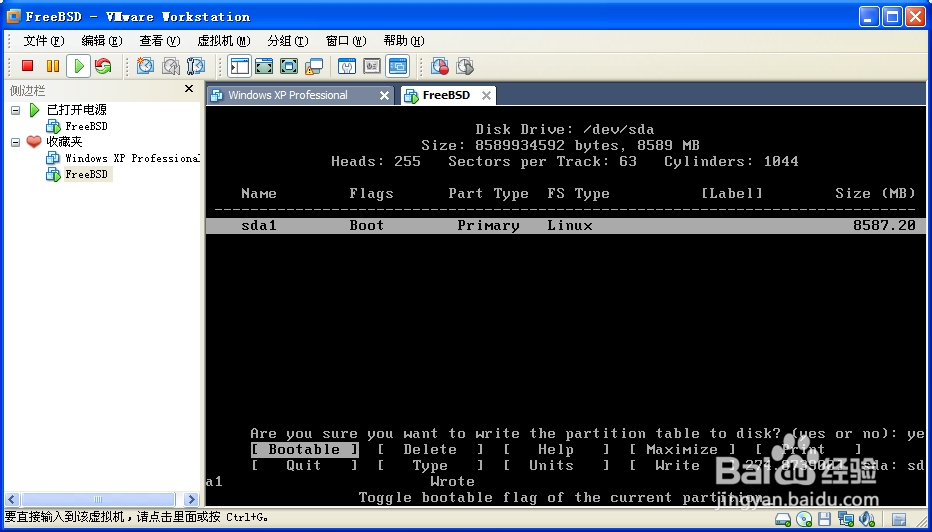The width and height of the screenshot is (932, 532).
Task: Revert the VM to its snapshot
Action: (x=171, y=66)
